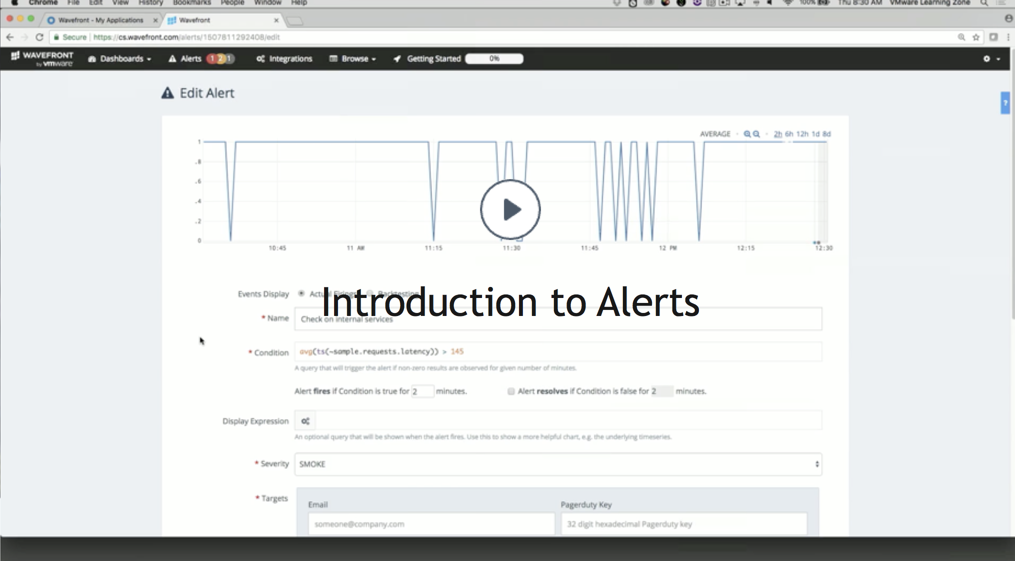The width and height of the screenshot is (1015, 561).
Task: Click the address bar zoom magnifier icon
Action: tap(961, 38)
